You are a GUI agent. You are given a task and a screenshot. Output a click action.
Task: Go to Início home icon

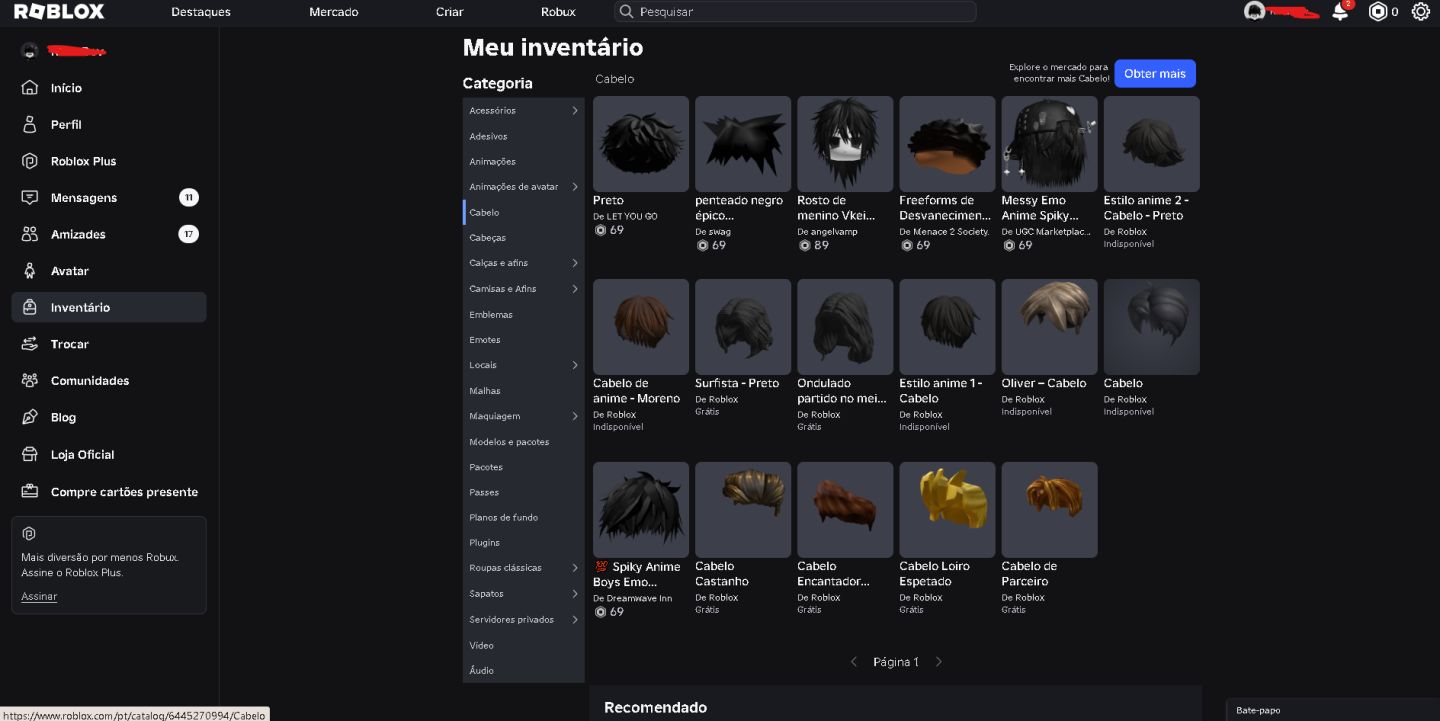pyautogui.click(x=30, y=88)
